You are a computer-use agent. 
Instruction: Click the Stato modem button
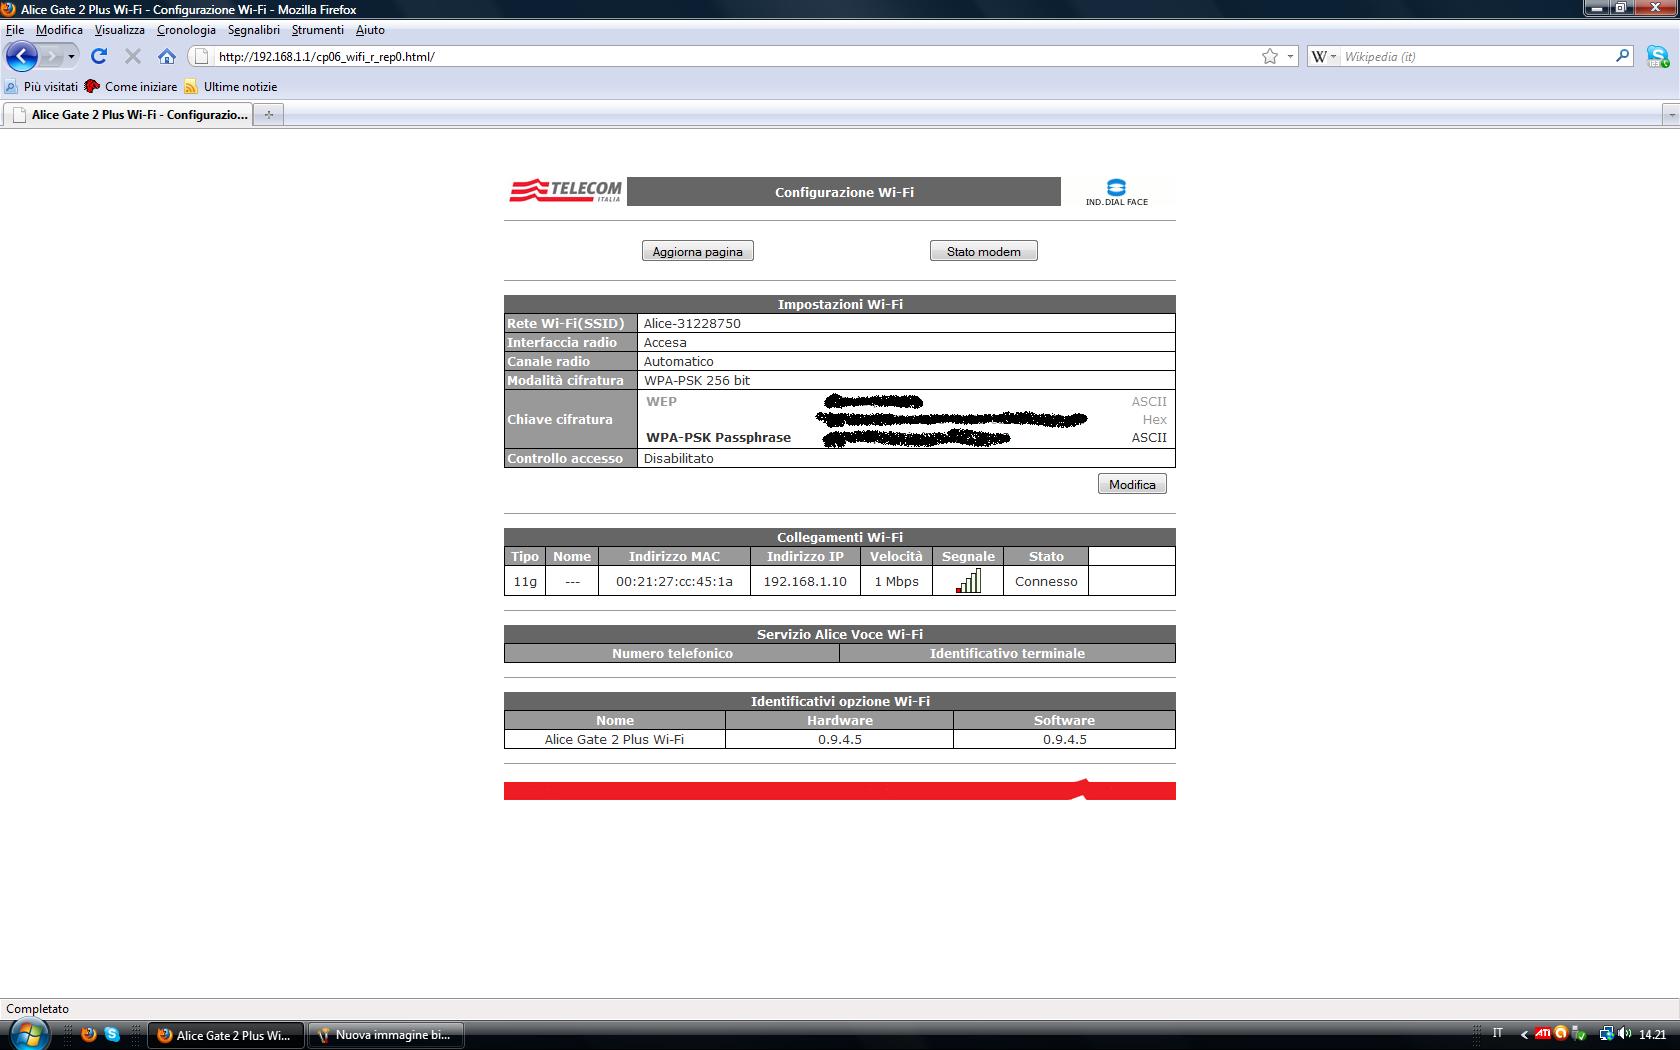[x=984, y=251]
